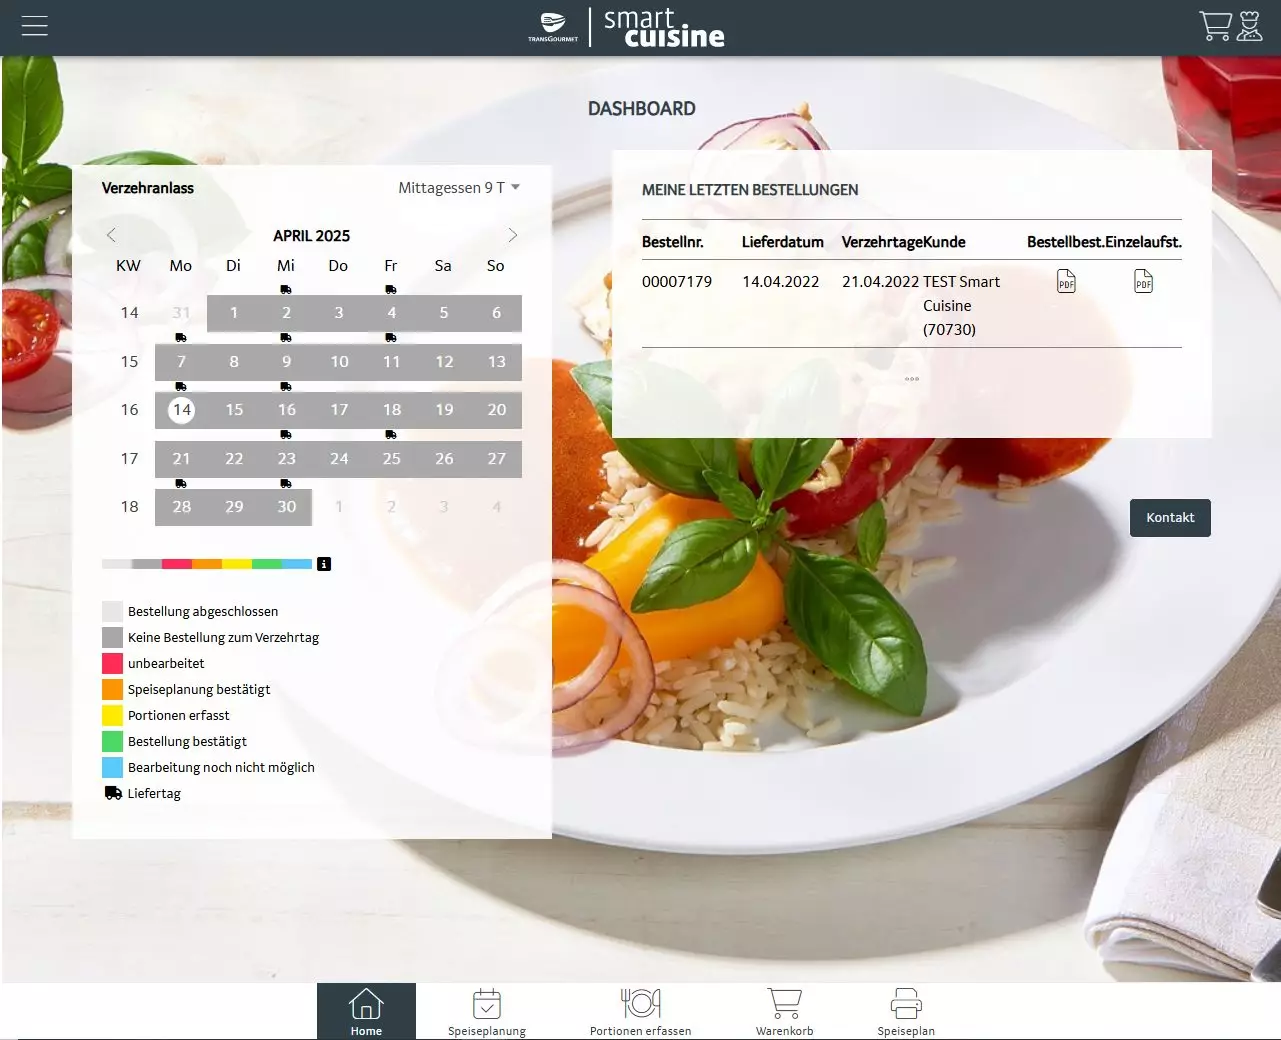Click Verzehrtage 21.04.2022 cell

pyautogui.click(x=880, y=282)
